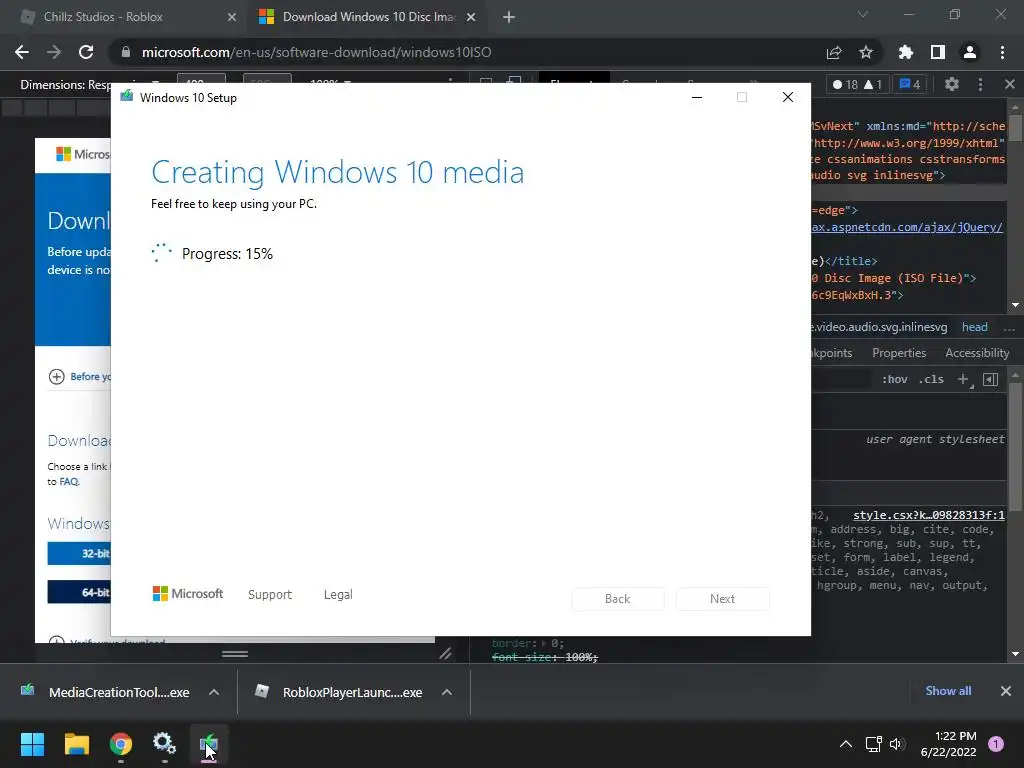Open the Chrome profile avatar
The image size is (1024, 768).
point(970,52)
